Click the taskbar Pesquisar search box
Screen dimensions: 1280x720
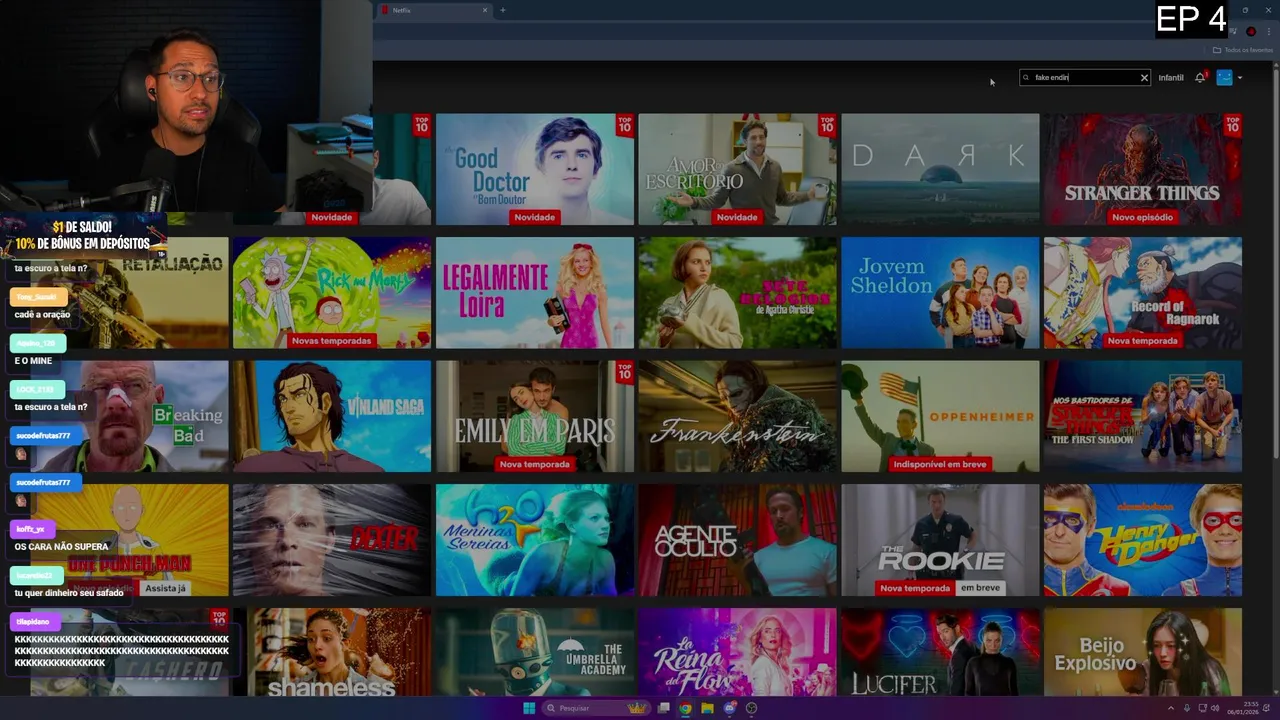pyautogui.click(x=597, y=708)
